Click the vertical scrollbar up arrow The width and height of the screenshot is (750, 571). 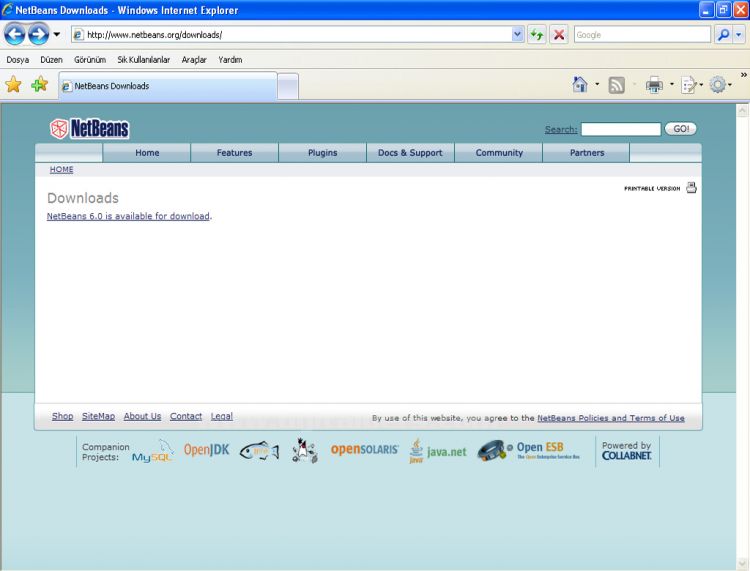coord(742,111)
